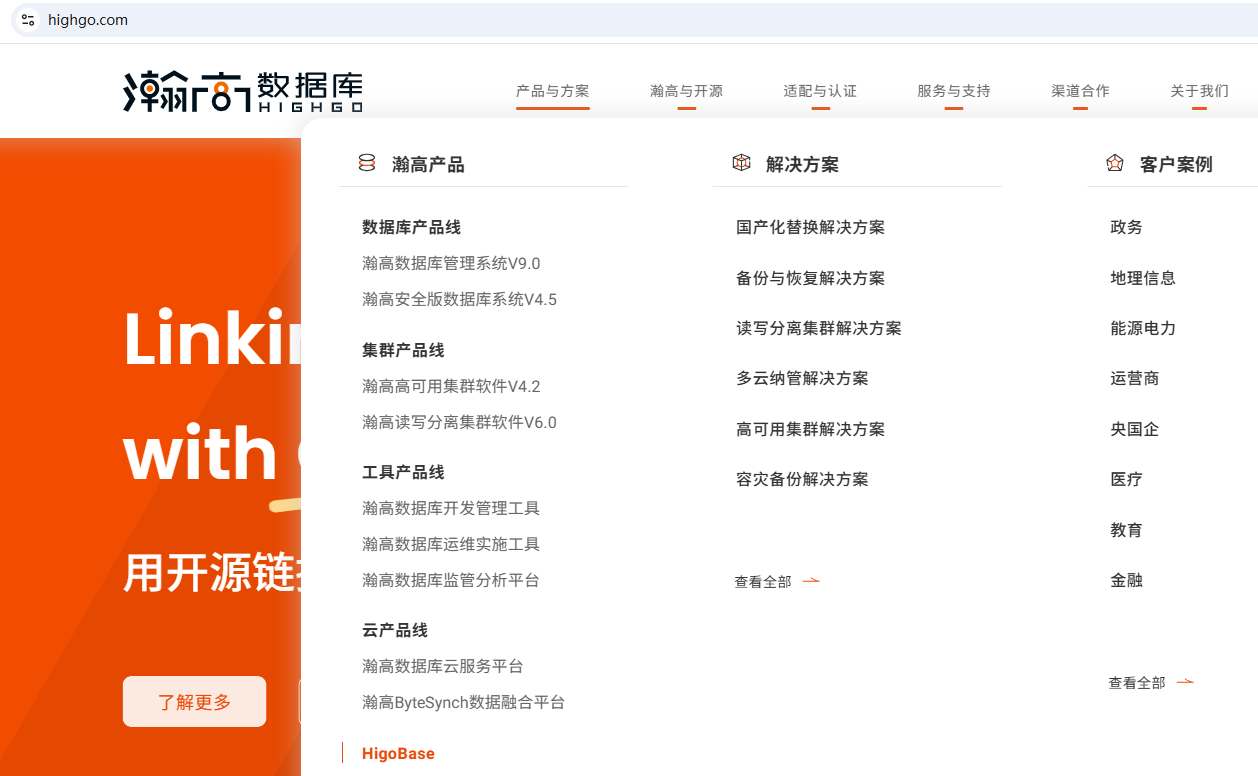Click the HighGo database logo

click(x=243, y=91)
